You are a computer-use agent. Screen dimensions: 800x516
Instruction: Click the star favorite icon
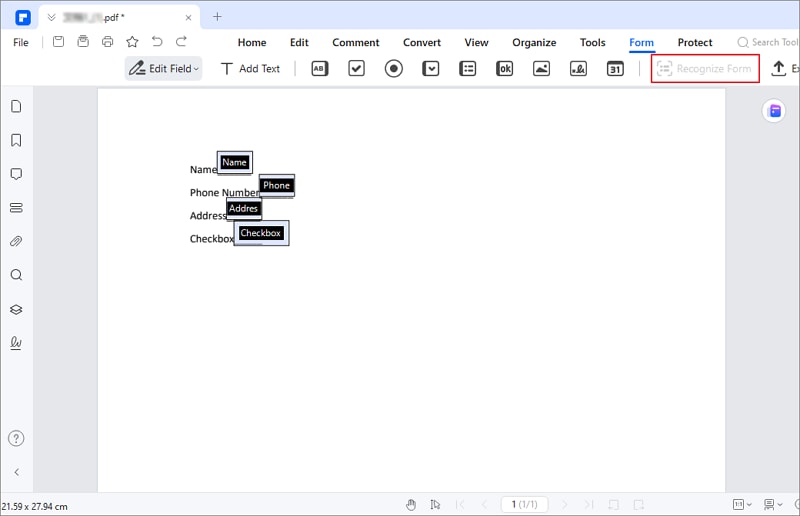point(132,41)
